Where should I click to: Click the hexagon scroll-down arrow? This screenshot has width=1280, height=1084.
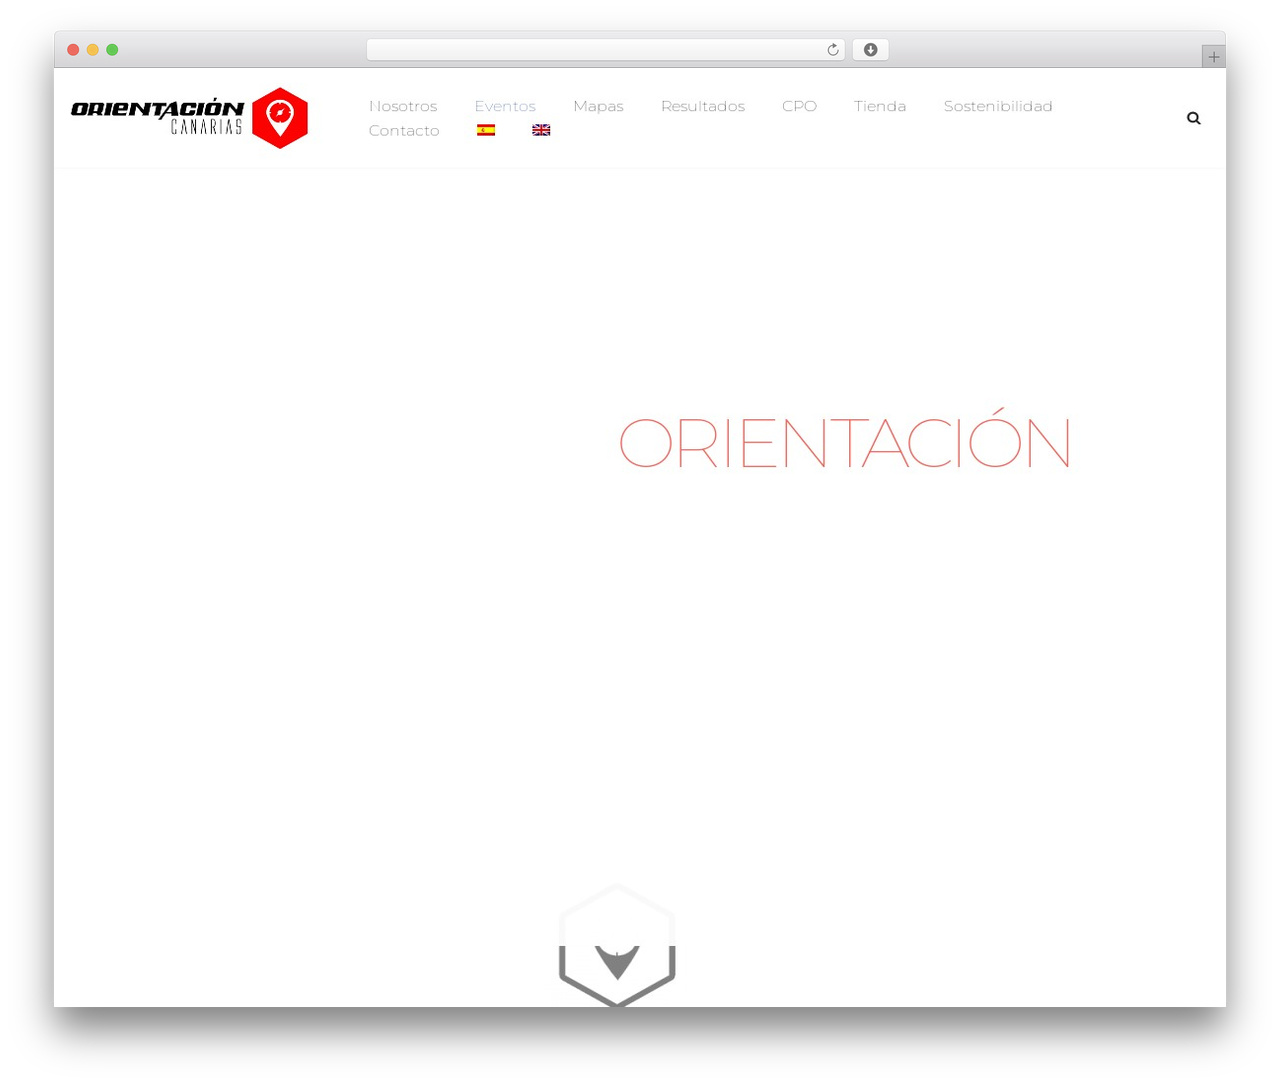[617, 945]
